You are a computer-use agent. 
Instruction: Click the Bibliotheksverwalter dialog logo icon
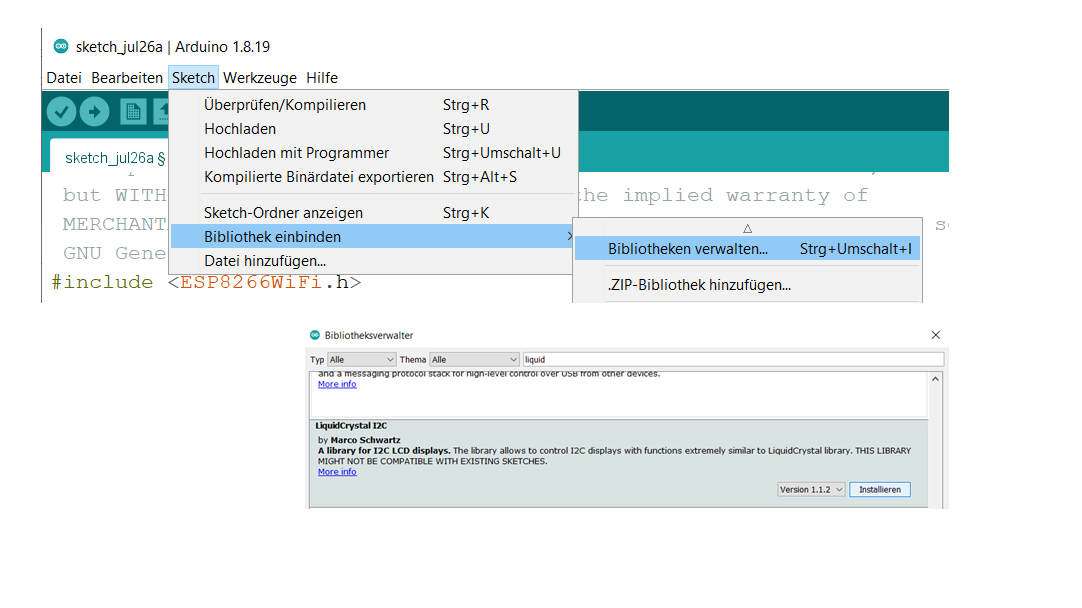315,336
